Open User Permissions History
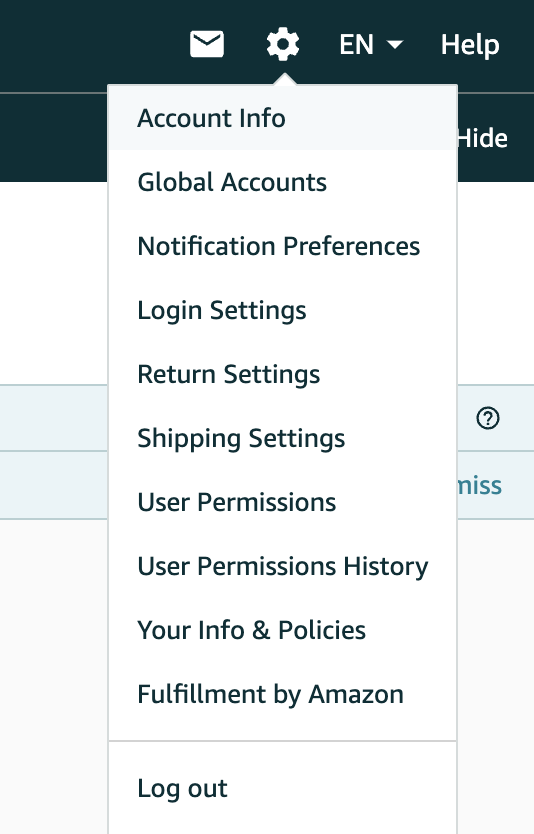Screen dimensions: 534x834 point(283,566)
